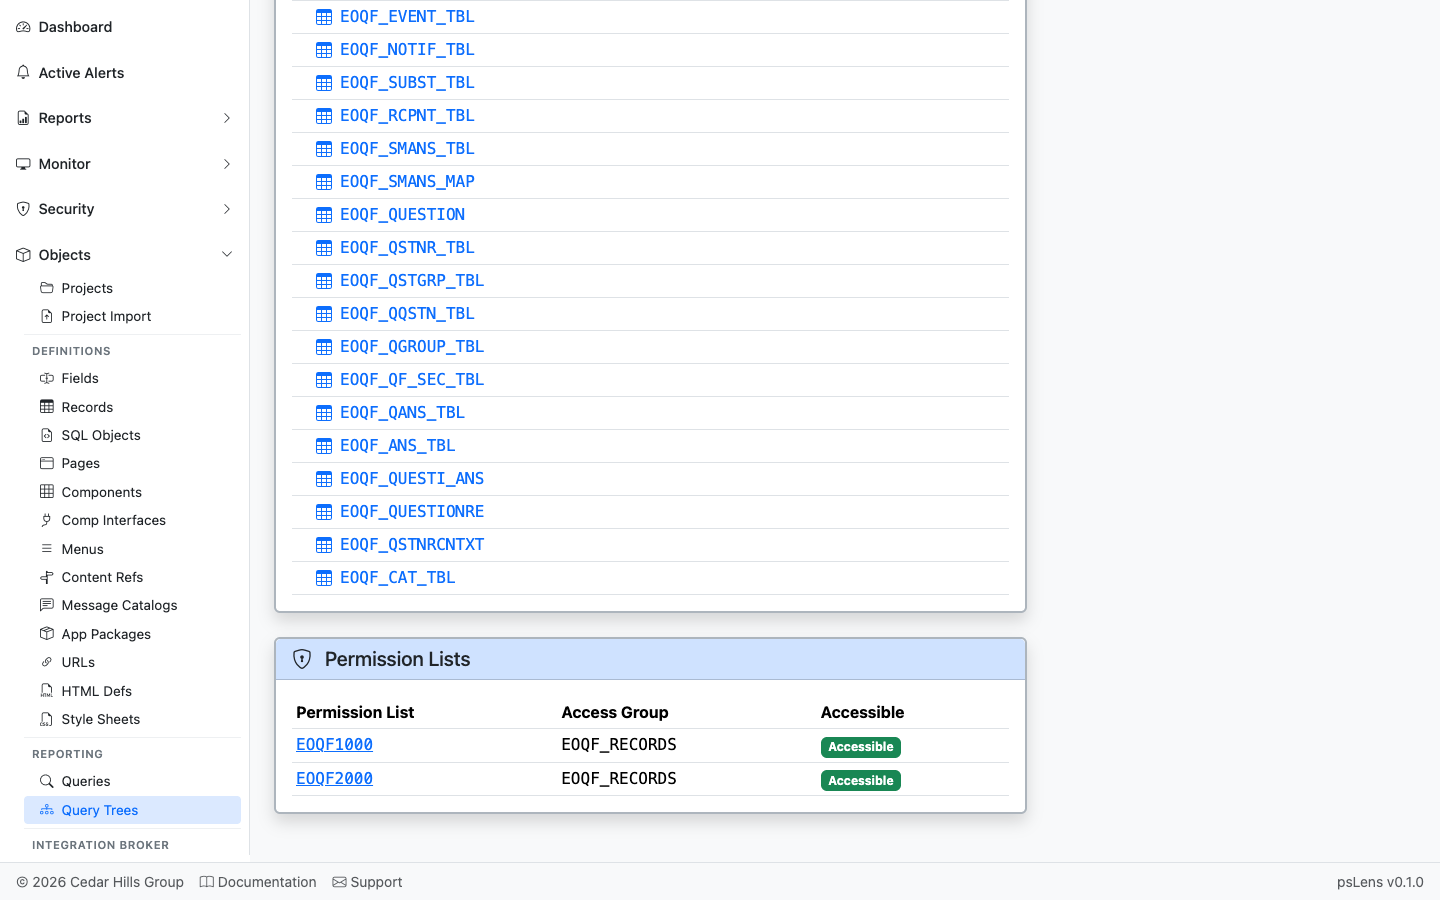
Task: Click the Security shield icon in sidebar
Action: pos(23,209)
